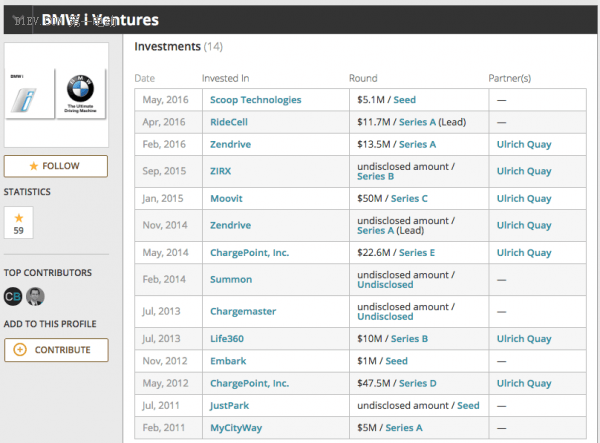Click Series B link in Life360 row
600x443 pixels.
click(x=409, y=339)
